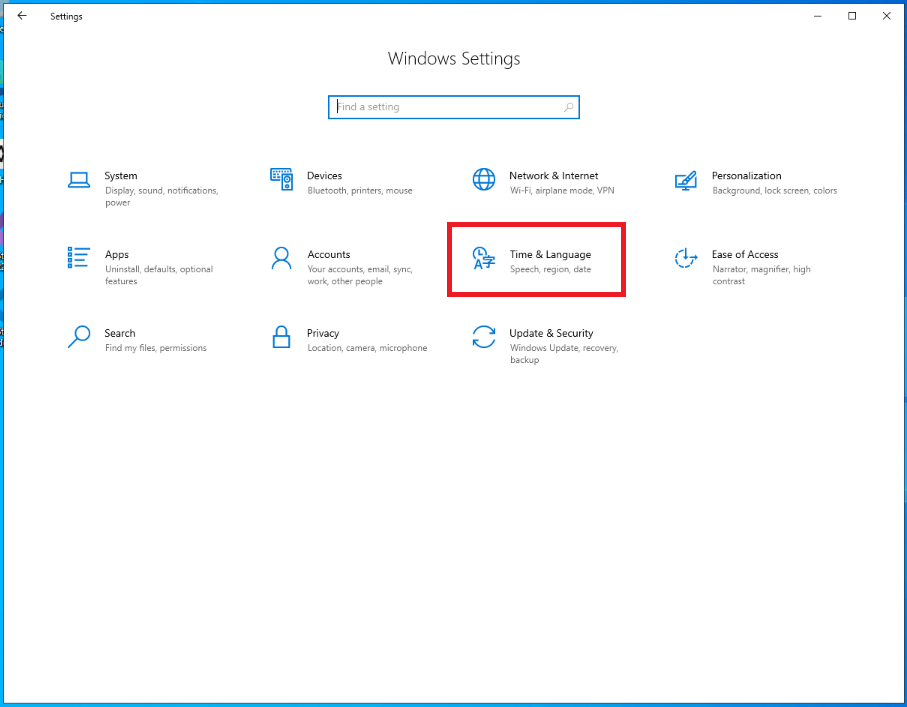Click 'Narrator, magnifier, high contrast' description
907x707 pixels.
click(761, 275)
